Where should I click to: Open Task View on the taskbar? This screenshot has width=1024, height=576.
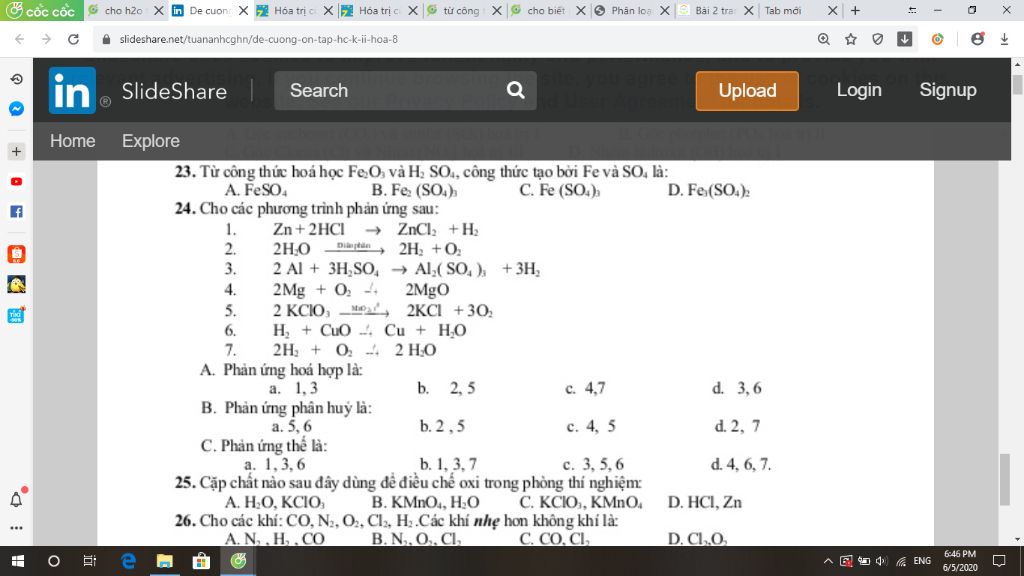(x=89, y=561)
